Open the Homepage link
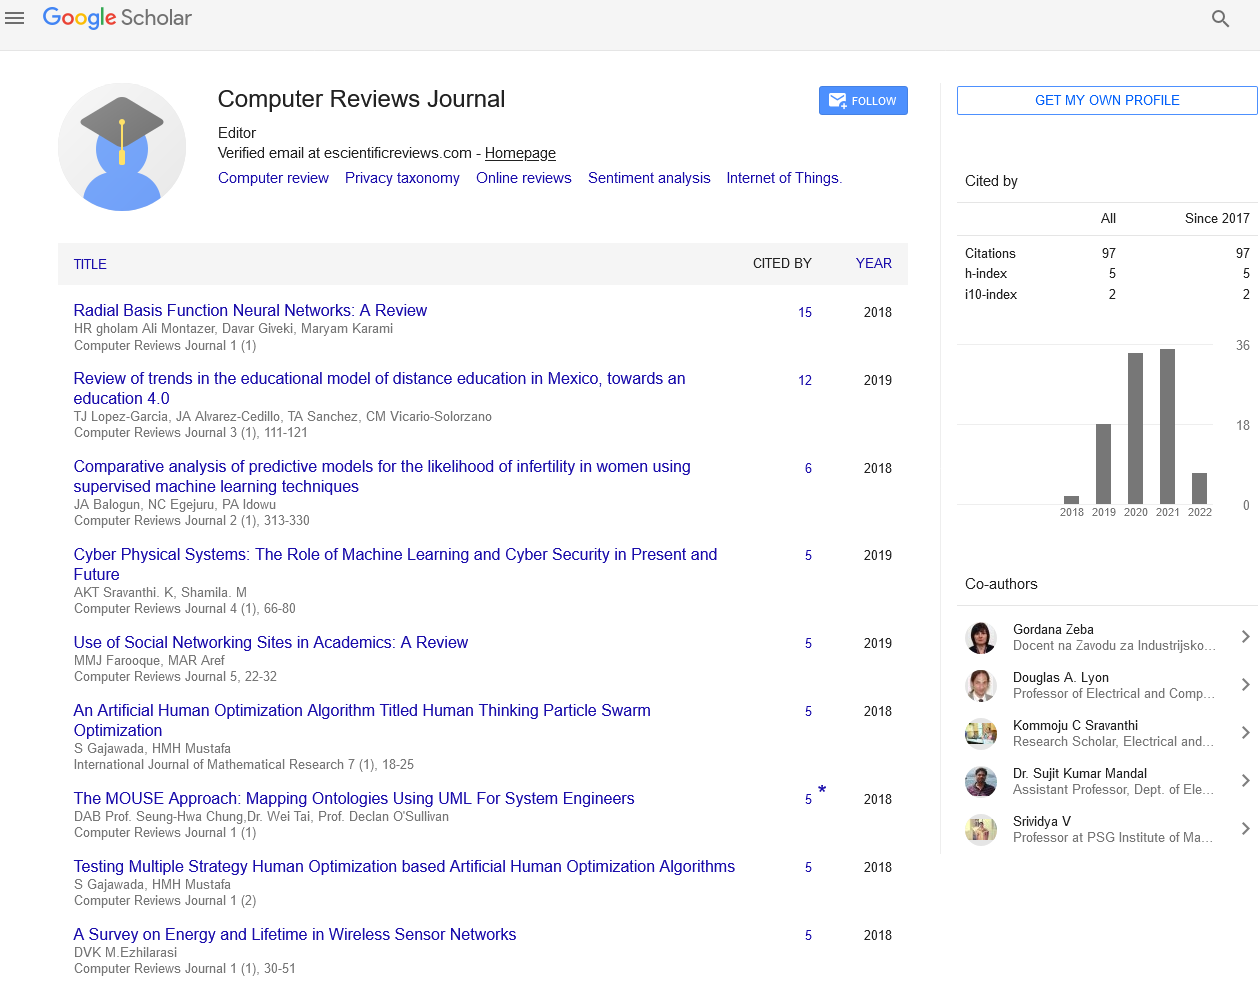1260x984 pixels. [520, 153]
